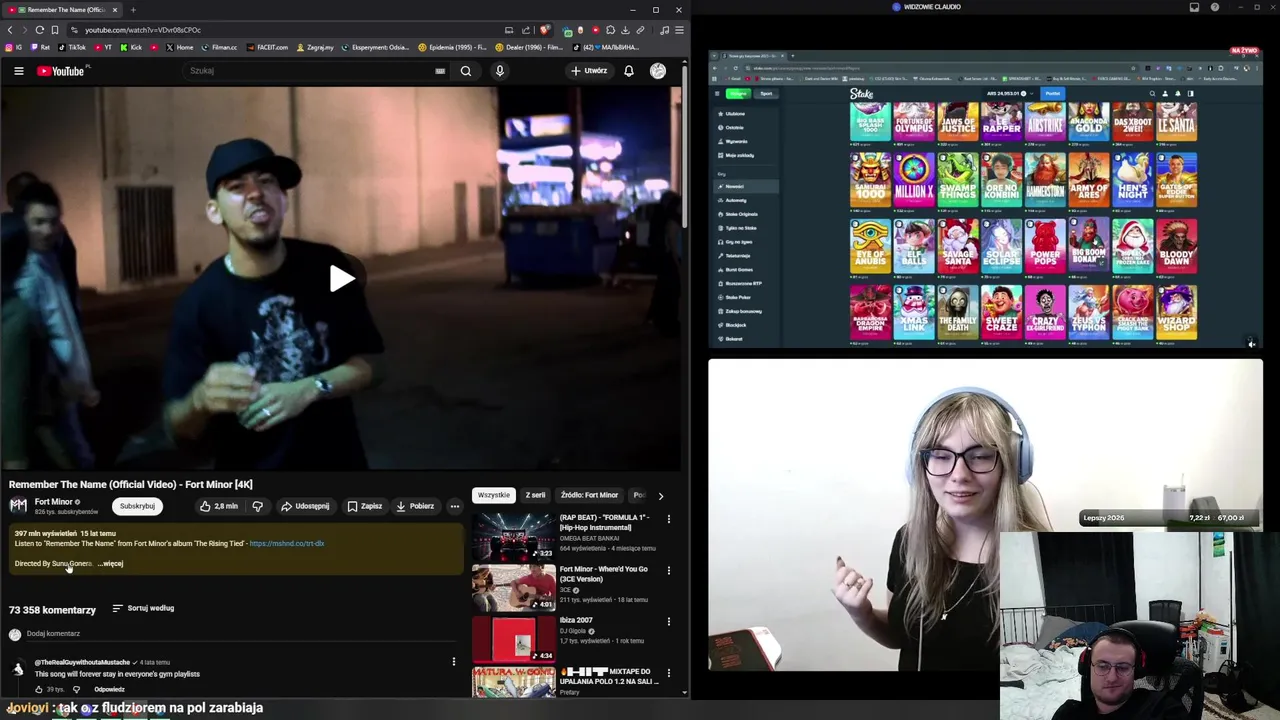Image resolution: width=1280 pixels, height=720 pixels.
Task: Open the YouTube hamburger guide menu
Action: point(18,71)
